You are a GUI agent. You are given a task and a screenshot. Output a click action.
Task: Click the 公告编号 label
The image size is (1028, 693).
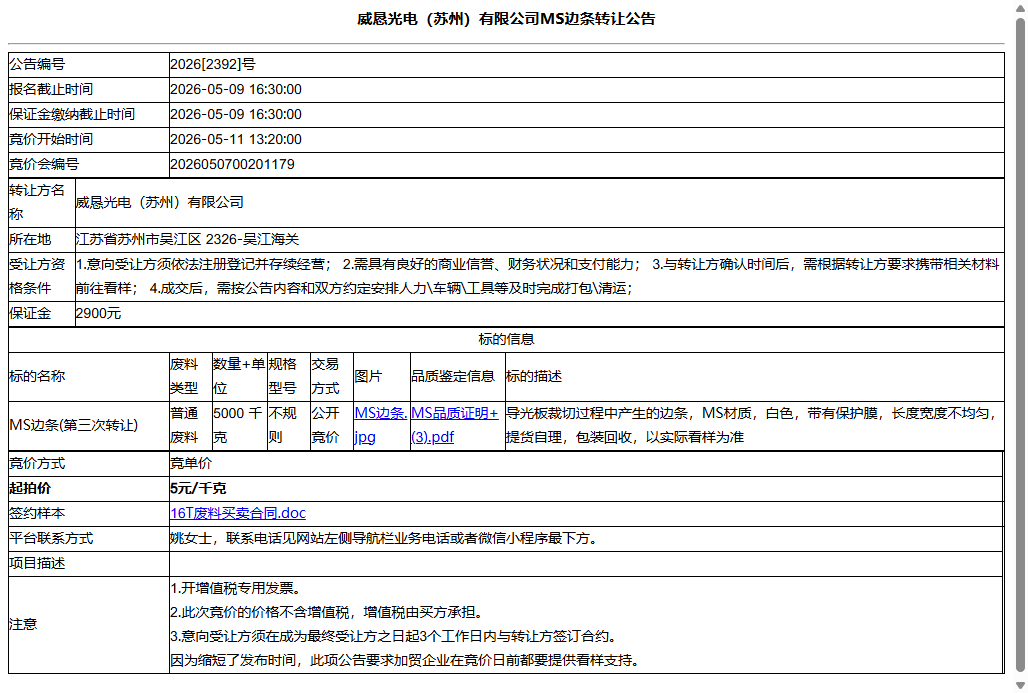point(37,64)
